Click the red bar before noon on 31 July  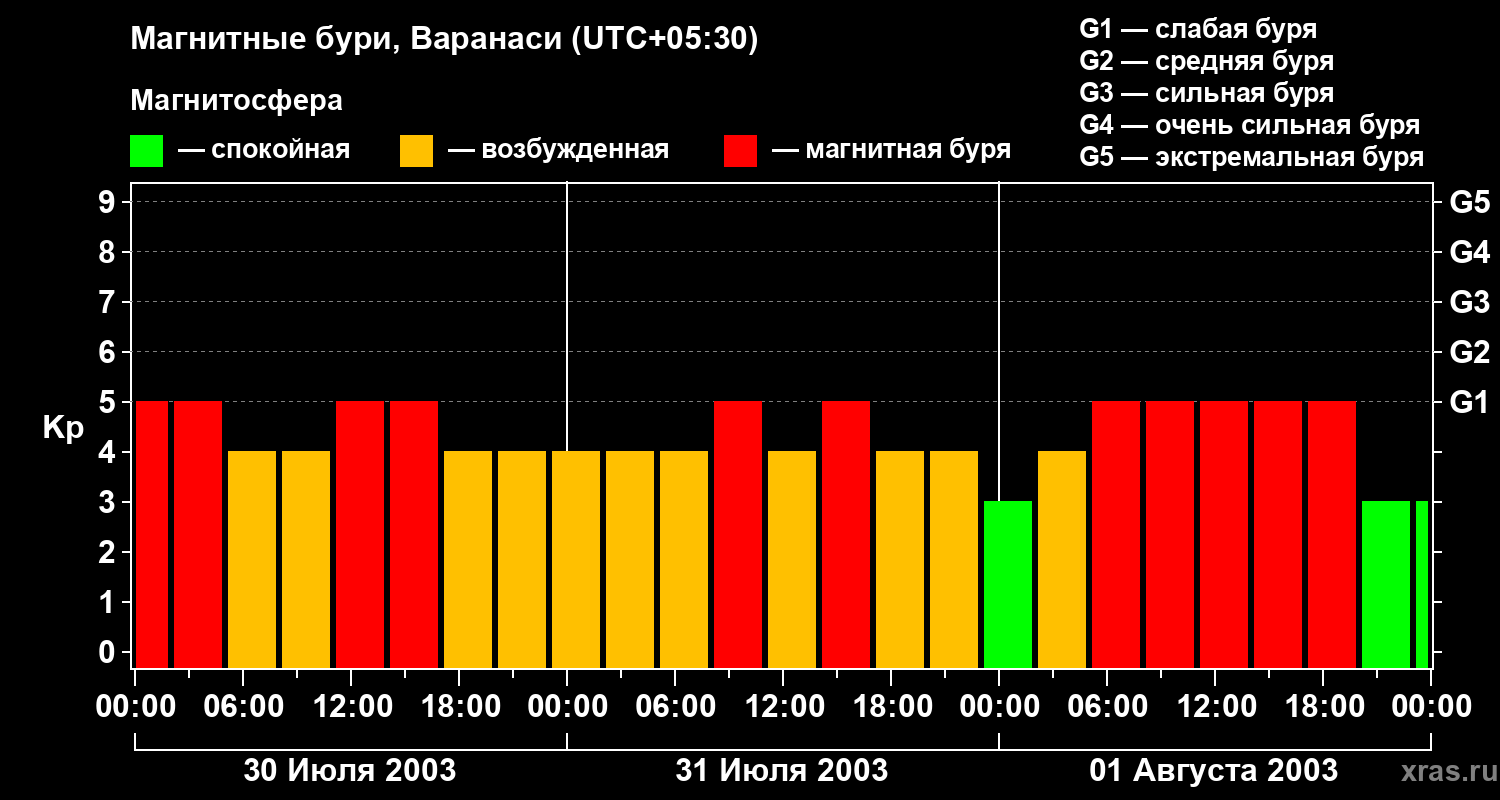pyautogui.click(x=738, y=535)
